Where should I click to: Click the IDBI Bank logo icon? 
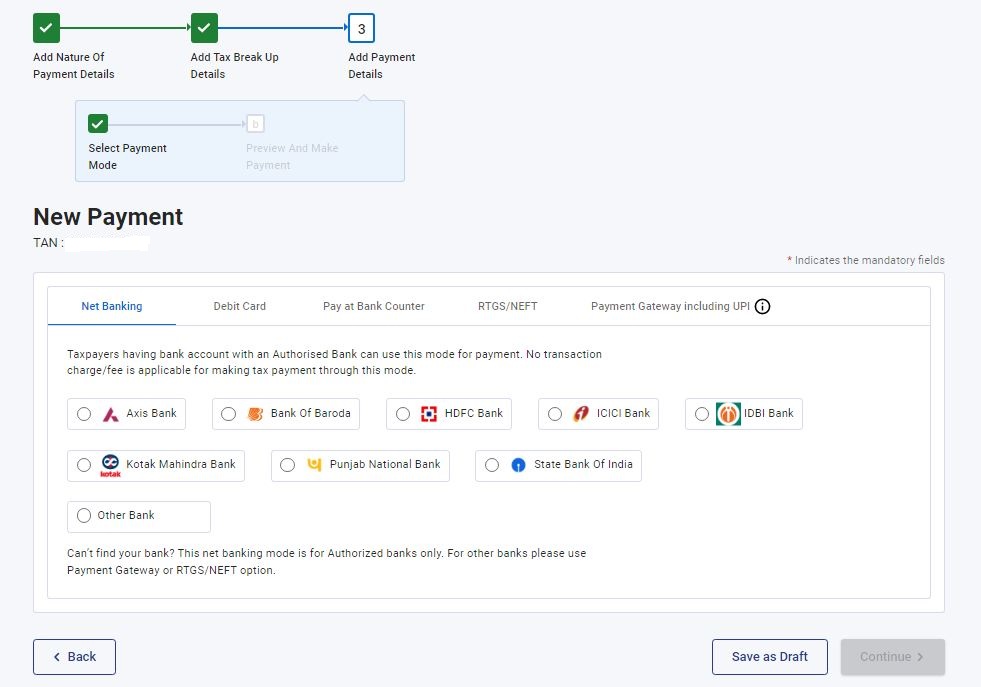click(x=728, y=414)
